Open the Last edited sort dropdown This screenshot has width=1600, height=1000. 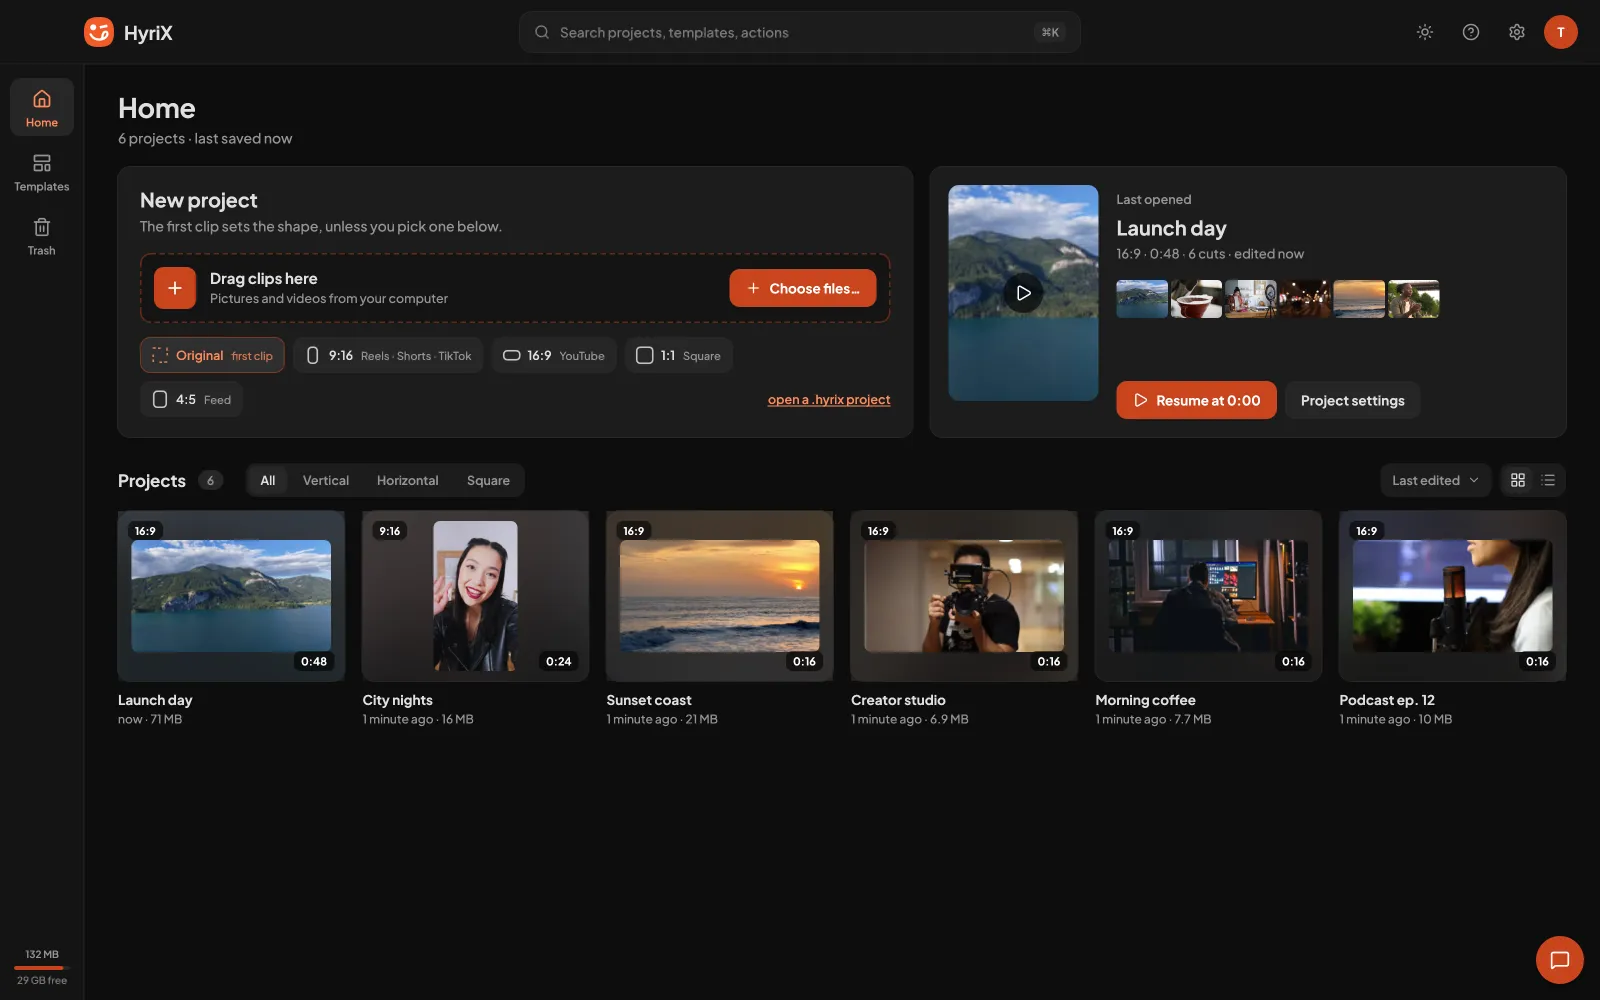(1435, 480)
